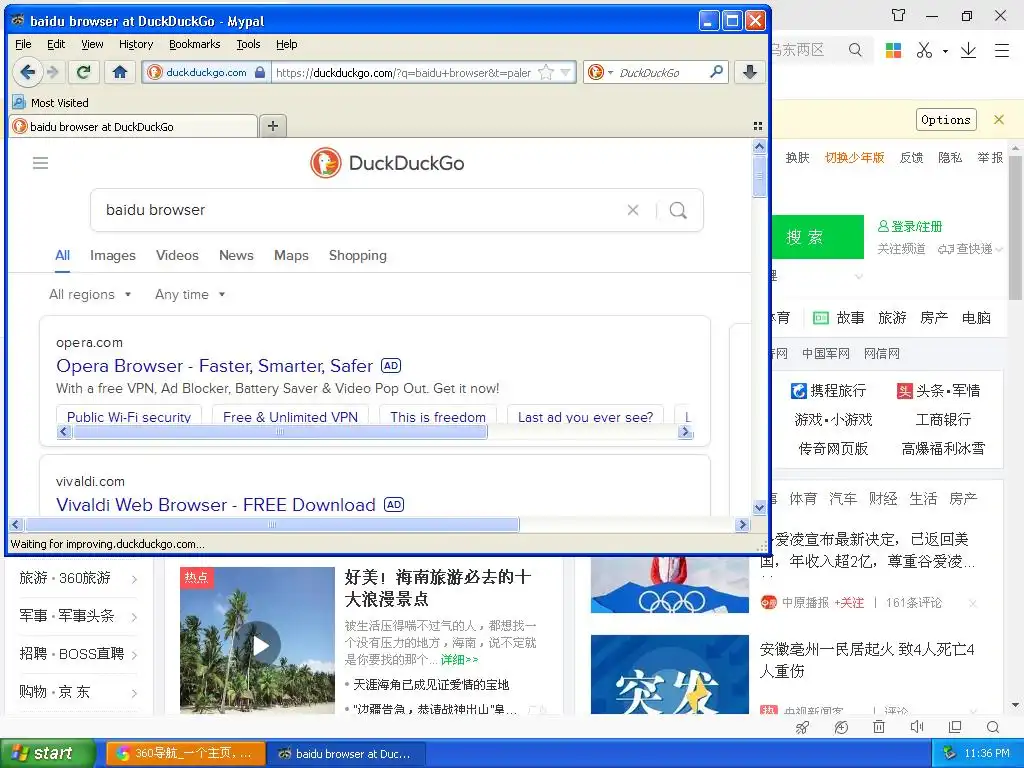Open URL bar history dropdown arrow

(566, 72)
